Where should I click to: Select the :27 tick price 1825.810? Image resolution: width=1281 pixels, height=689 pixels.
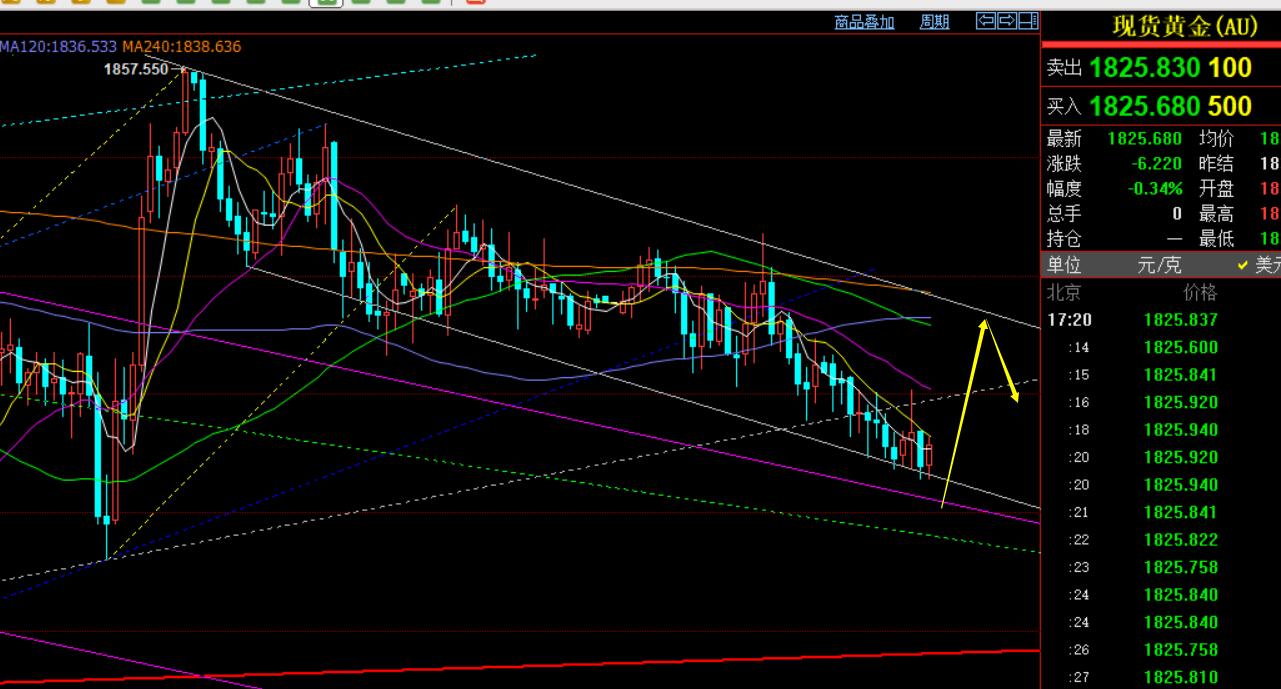[x=1181, y=677]
